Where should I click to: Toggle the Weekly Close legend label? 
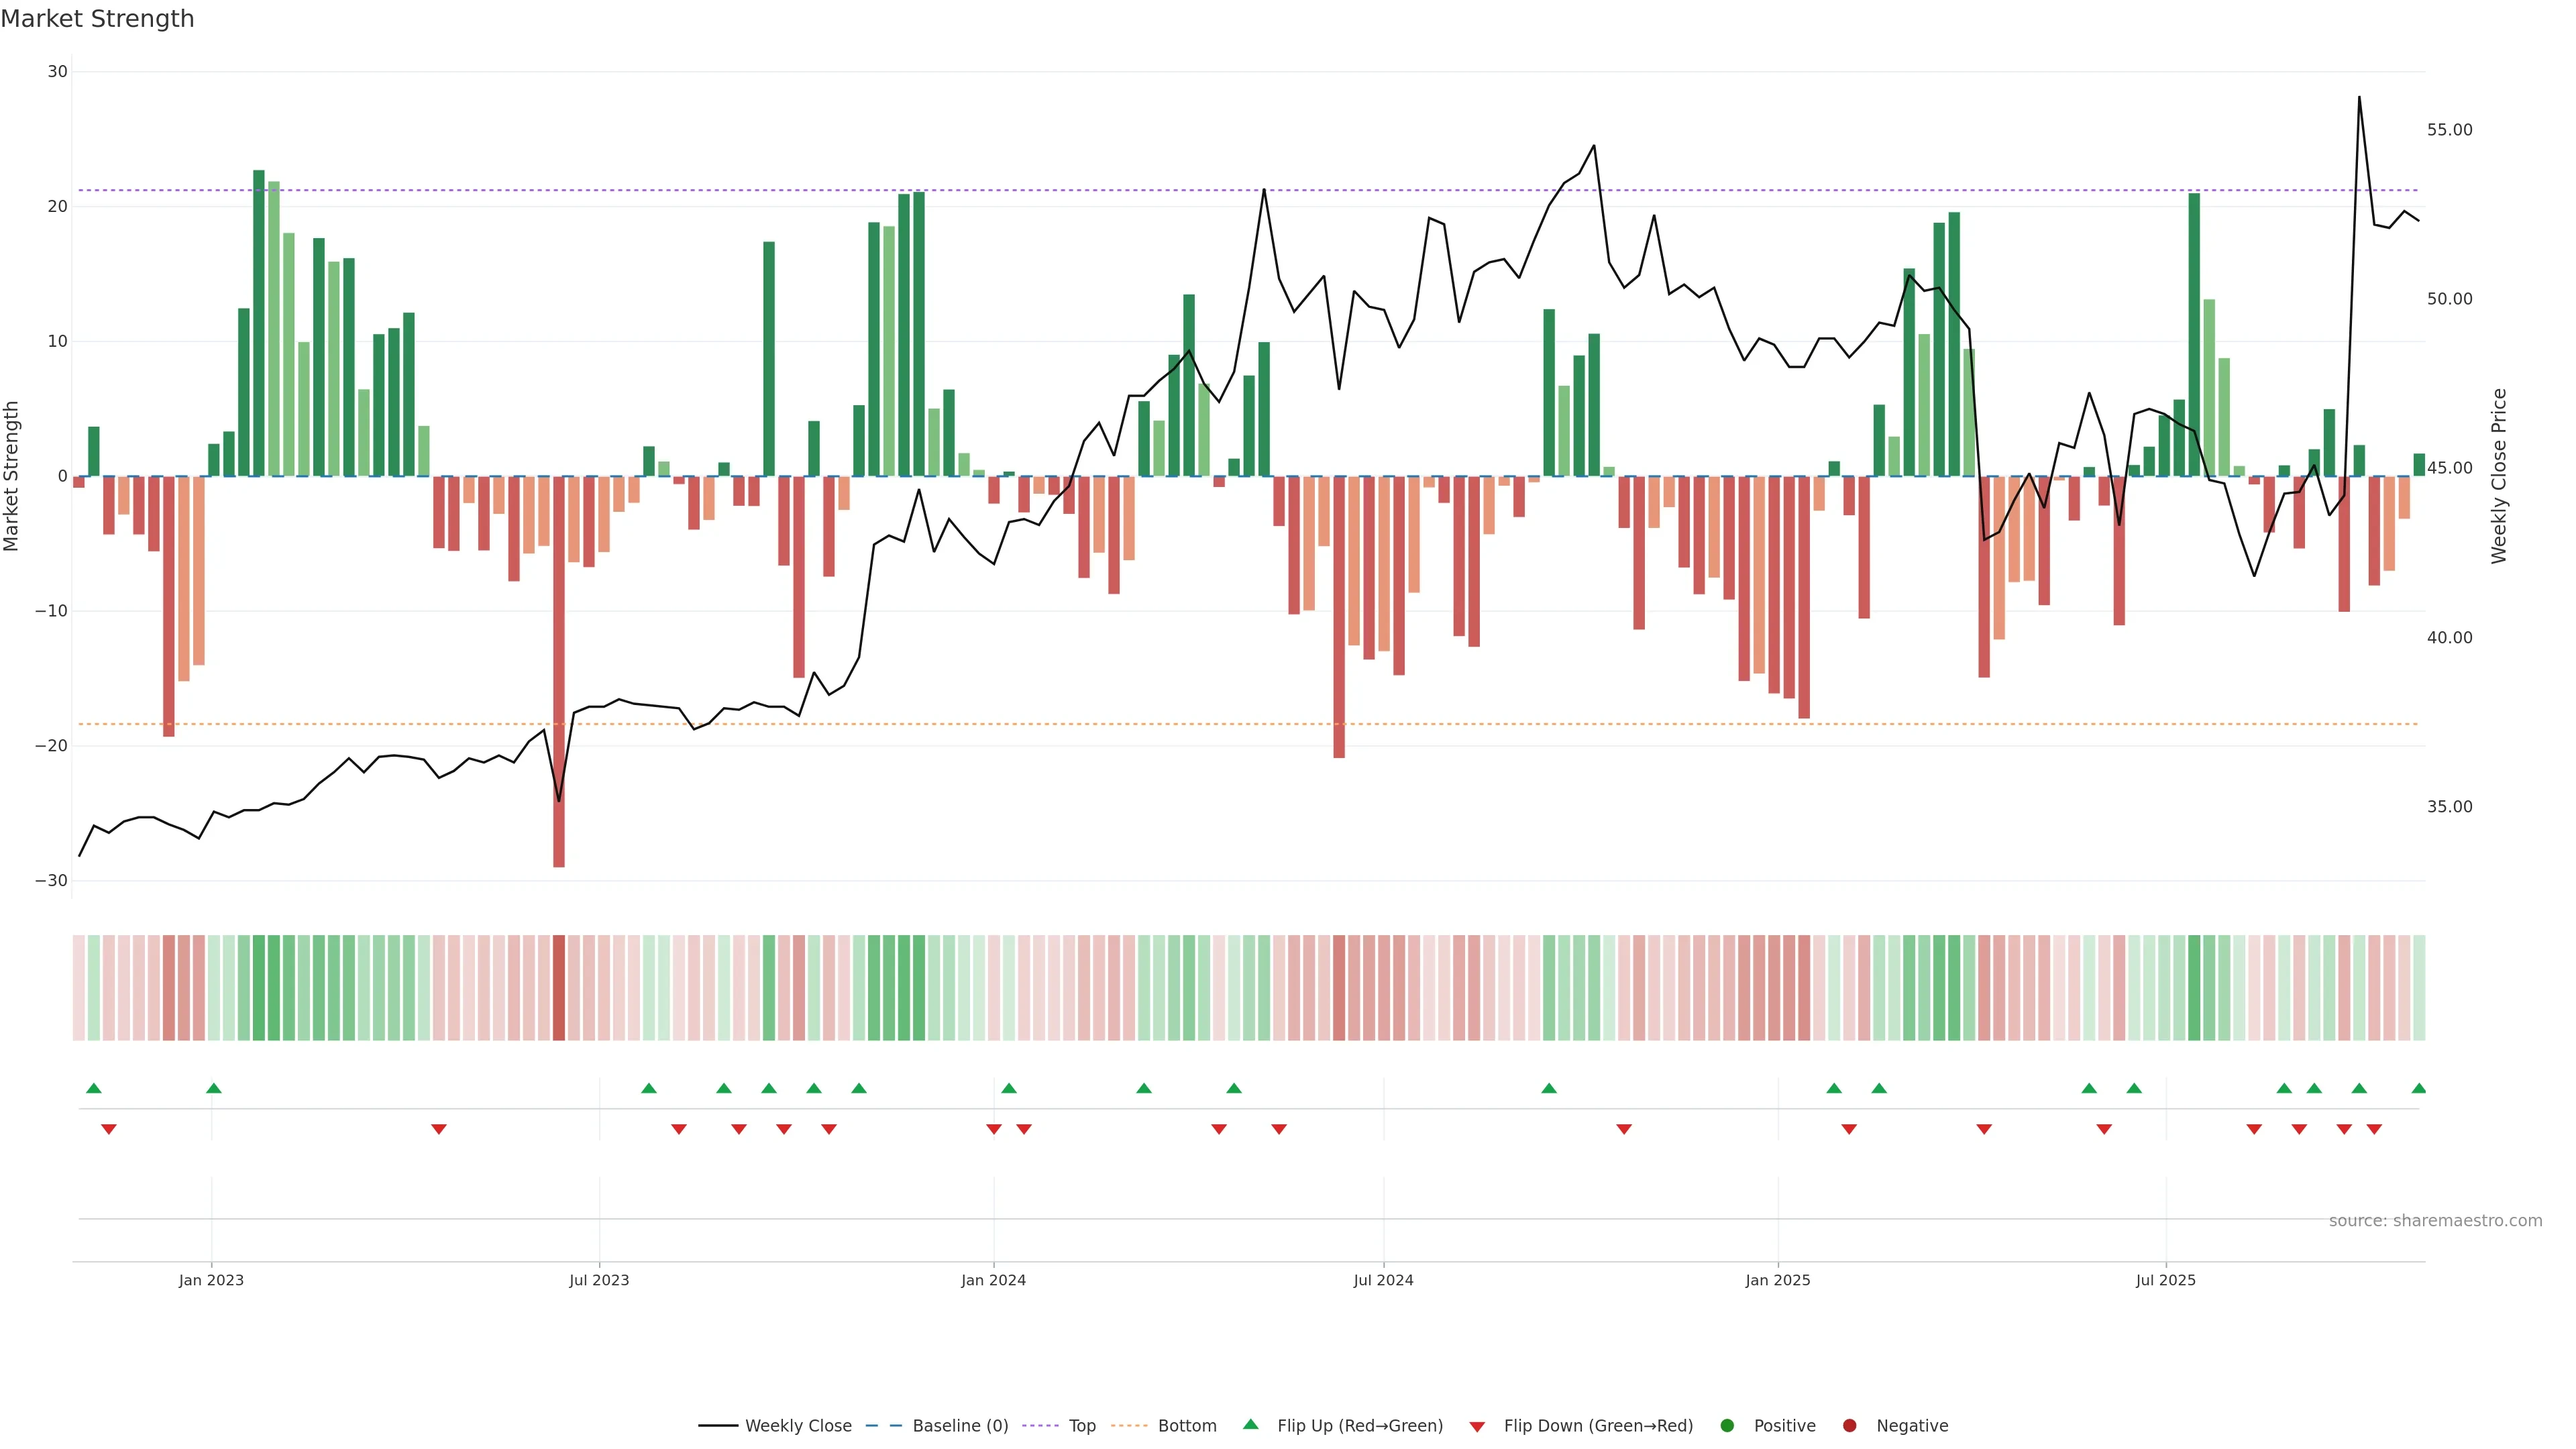coord(798,1426)
